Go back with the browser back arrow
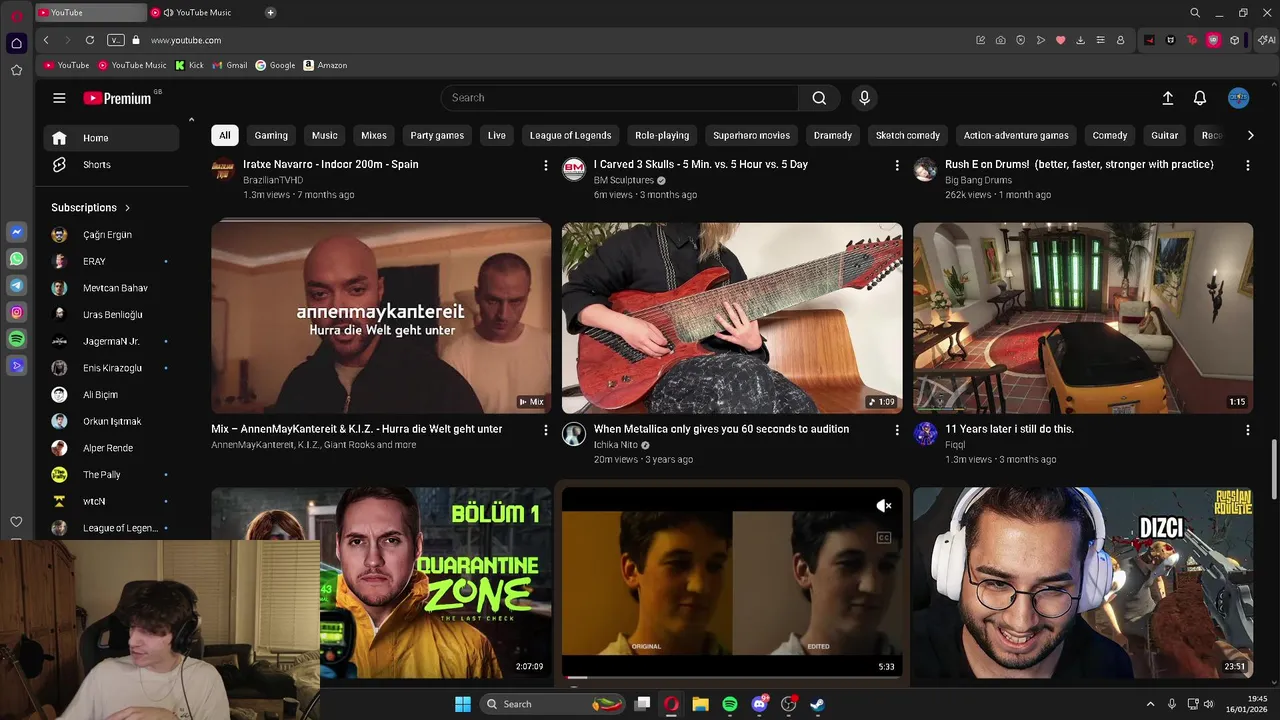The height and width of the screenshot is (720, 1280). (x=46, y=40)
